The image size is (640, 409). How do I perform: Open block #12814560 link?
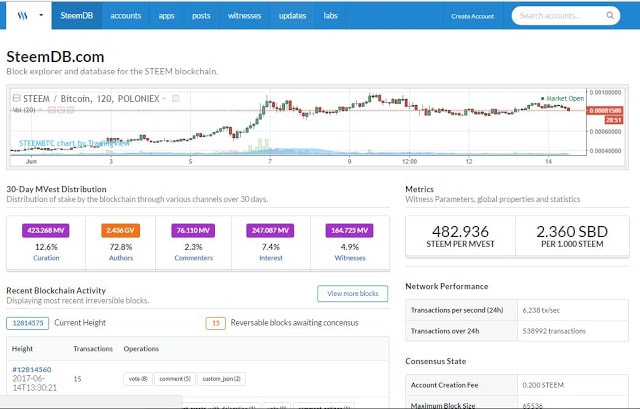(x=32, y=369)
